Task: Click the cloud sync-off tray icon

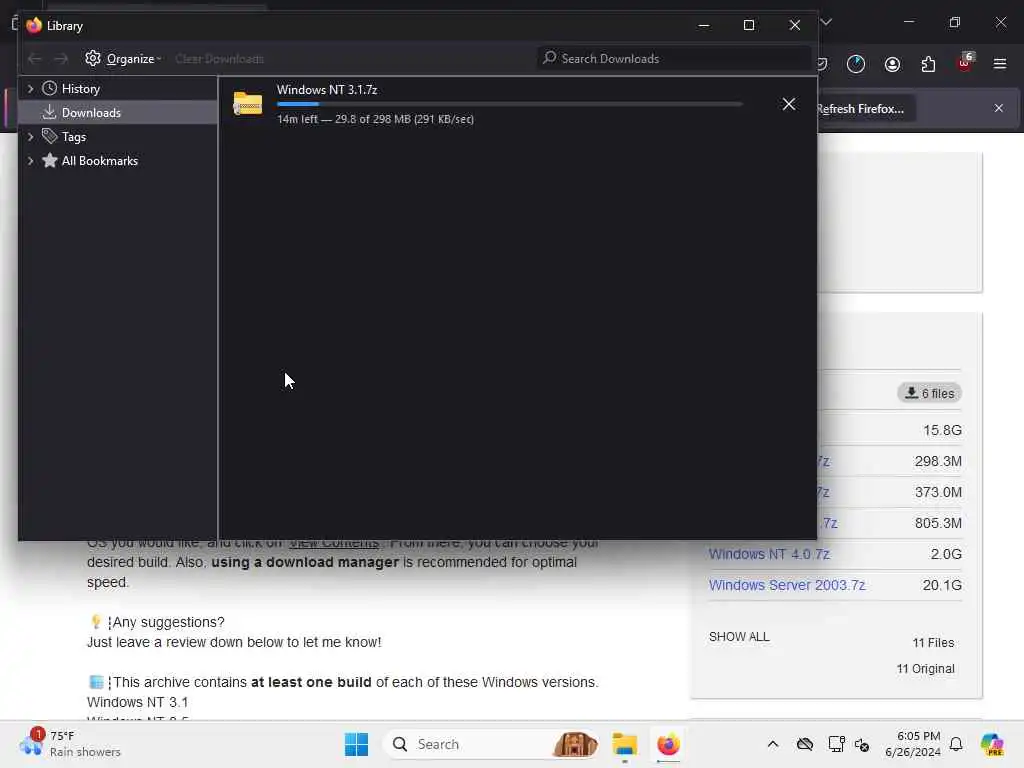Action: pos(805,744)
